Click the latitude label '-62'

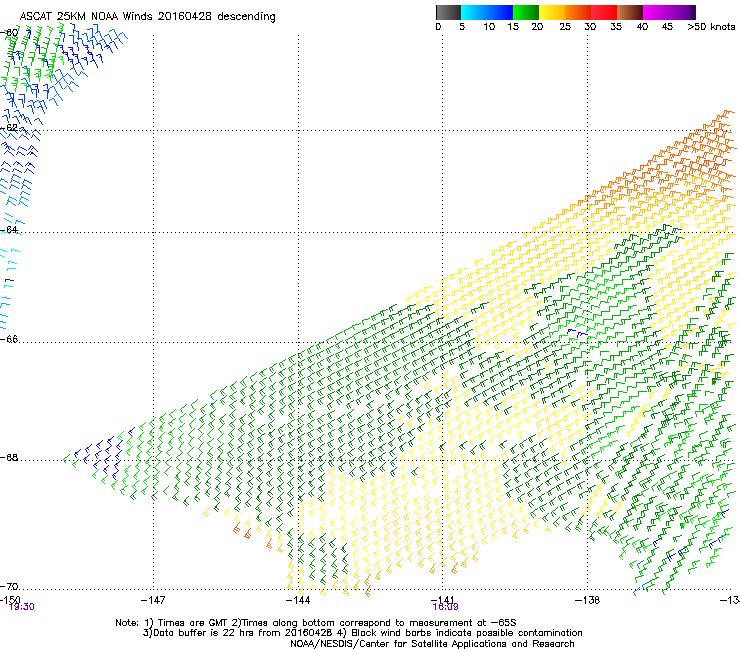9,127
